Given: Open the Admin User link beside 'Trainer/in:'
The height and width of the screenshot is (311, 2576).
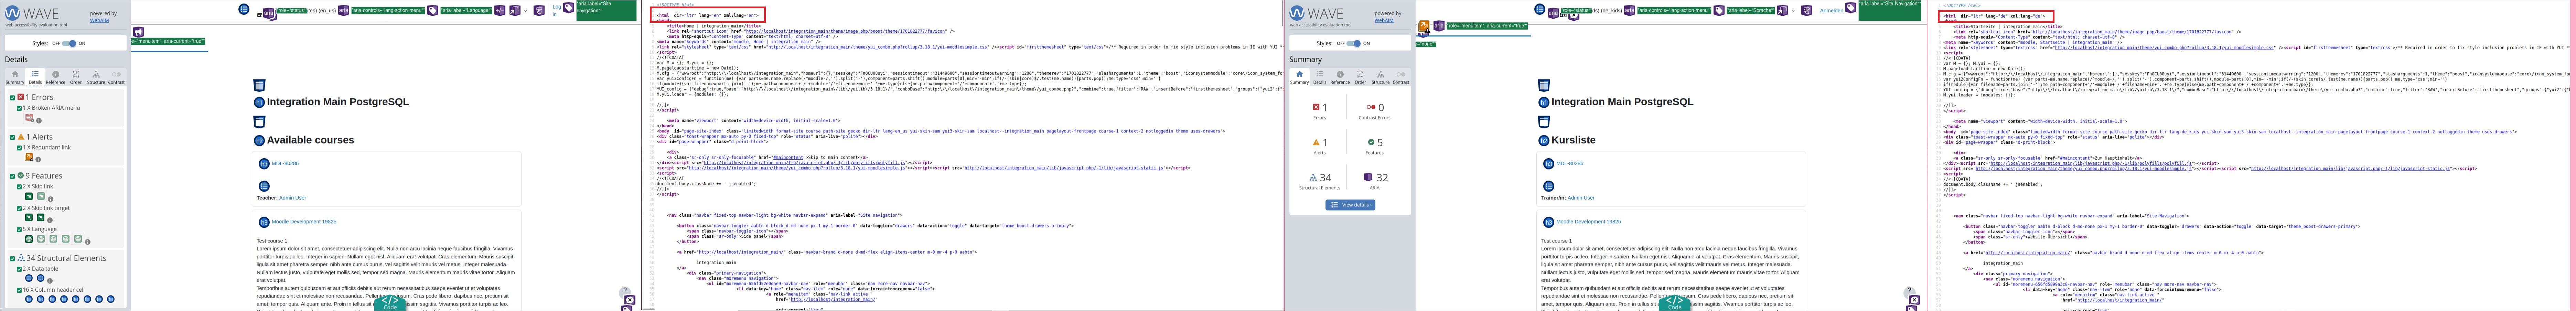Looking at the screenshot, I should pyautogui.click(x=1581, y=198).
